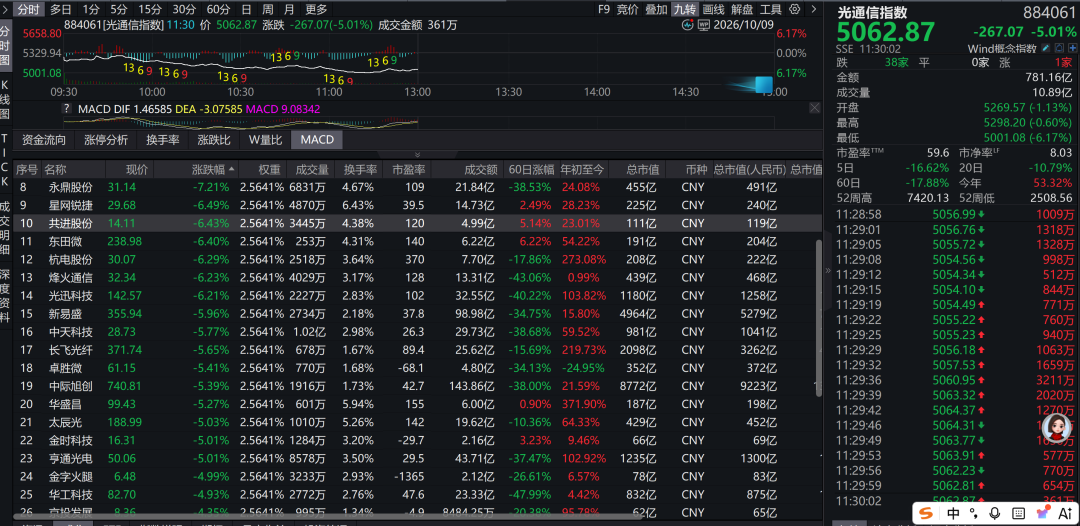Toggle the 叠加 overlay option
Screen dimensions: 1080x526
click(x=656, y=9)
